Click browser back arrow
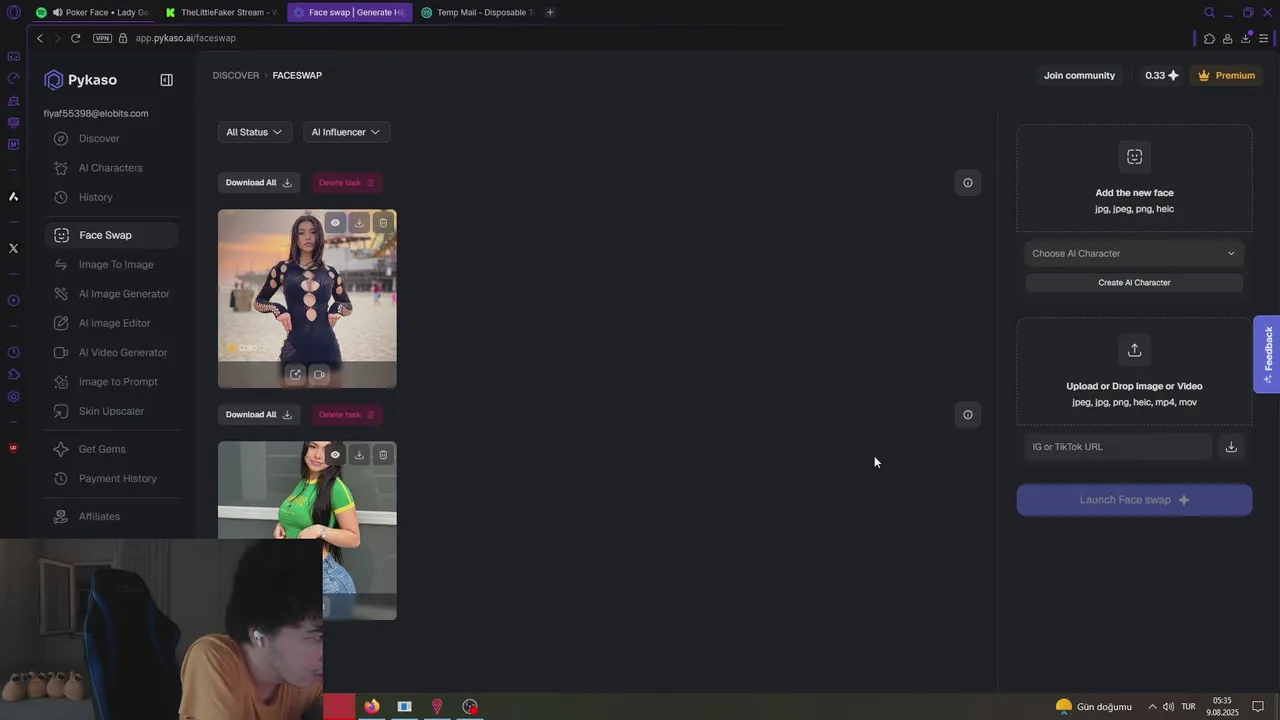Image resolution: width=1280 pixels, height=720 pixels. (40, 38)
